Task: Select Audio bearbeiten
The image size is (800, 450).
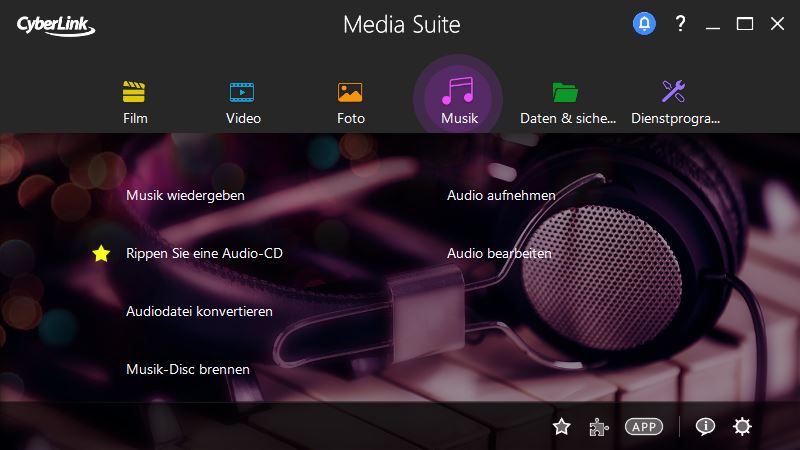Action: (x=499, y=254)
